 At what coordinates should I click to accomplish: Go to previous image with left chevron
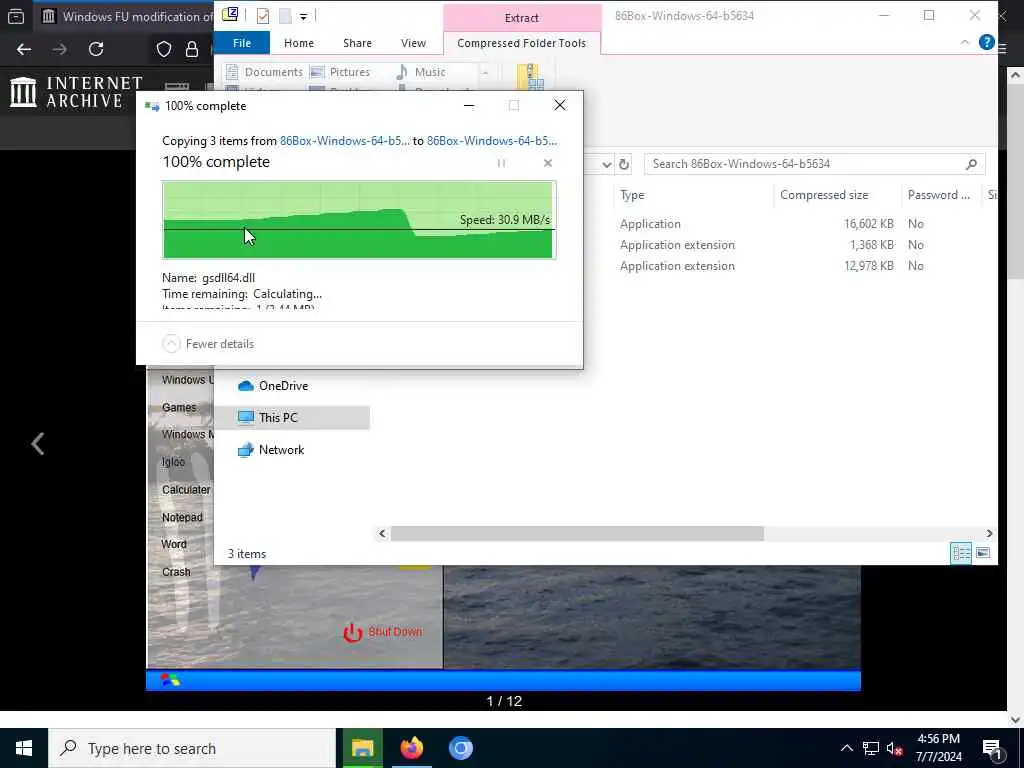pos(38,444)
